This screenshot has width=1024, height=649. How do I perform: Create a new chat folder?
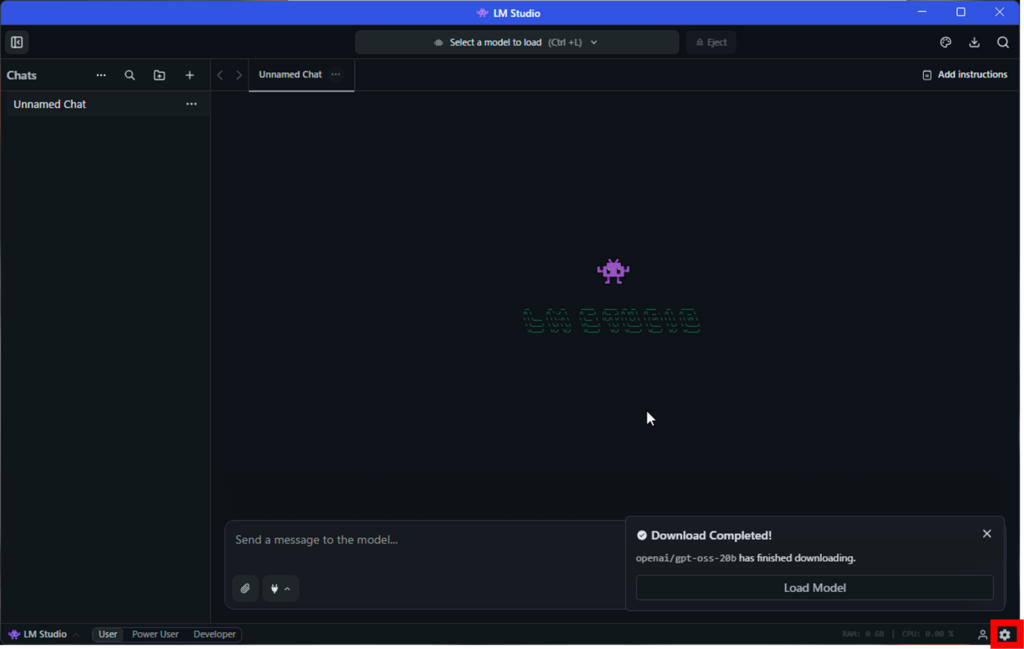pyautogui.click(x=159, y=75)
